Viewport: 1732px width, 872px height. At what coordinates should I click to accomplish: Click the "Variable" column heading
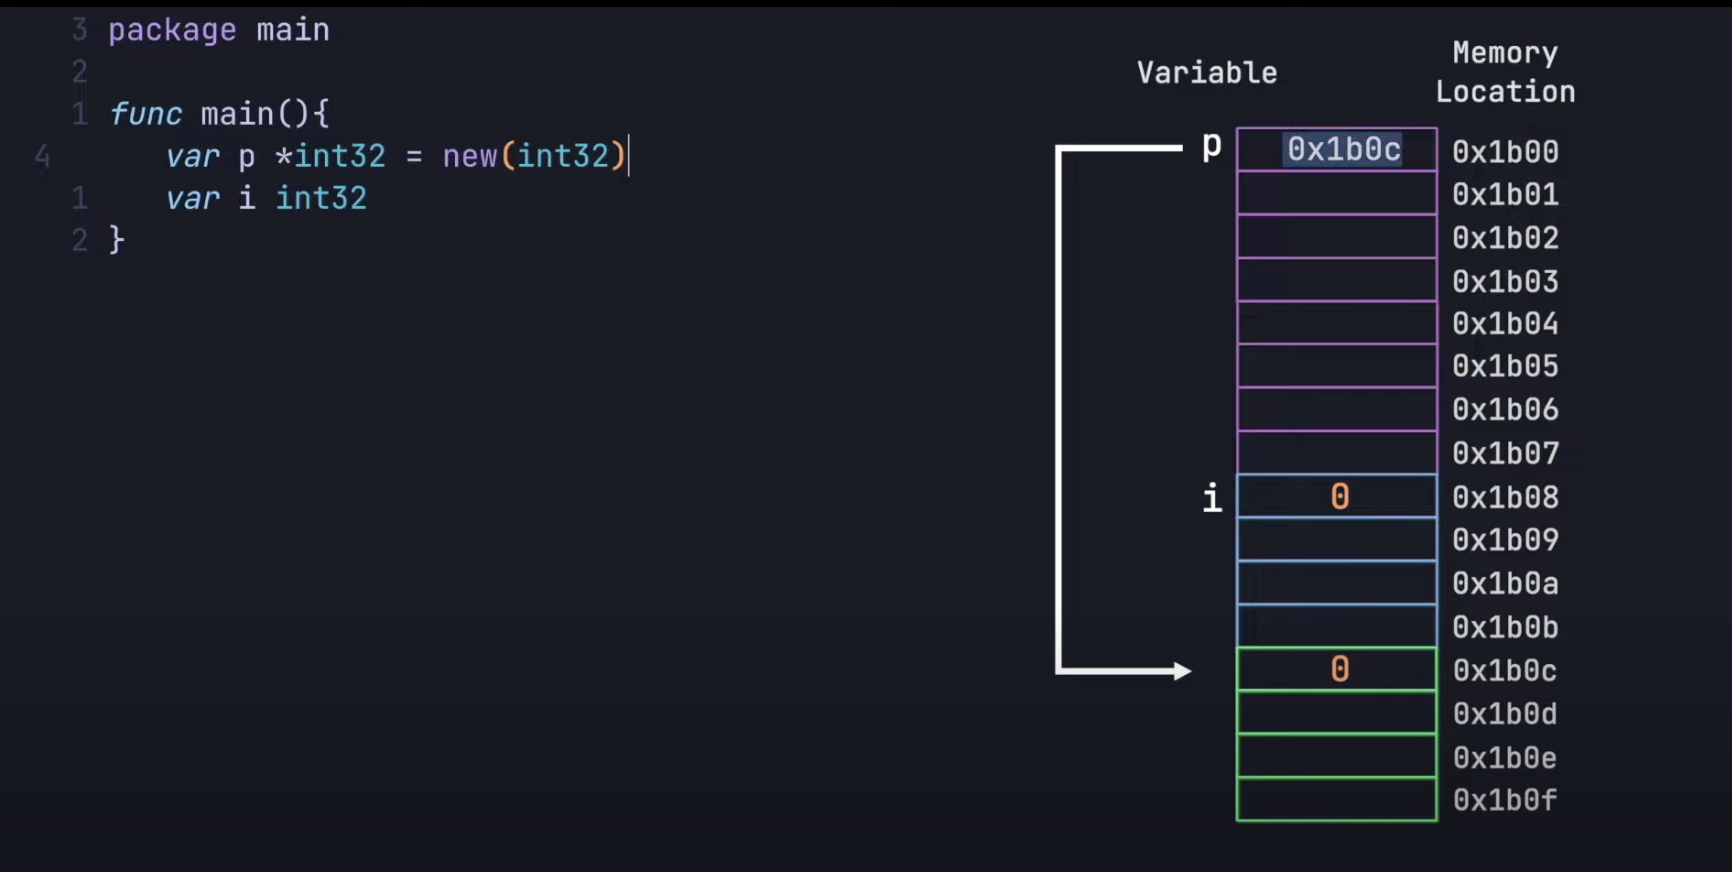click(x=1206, y=73)
